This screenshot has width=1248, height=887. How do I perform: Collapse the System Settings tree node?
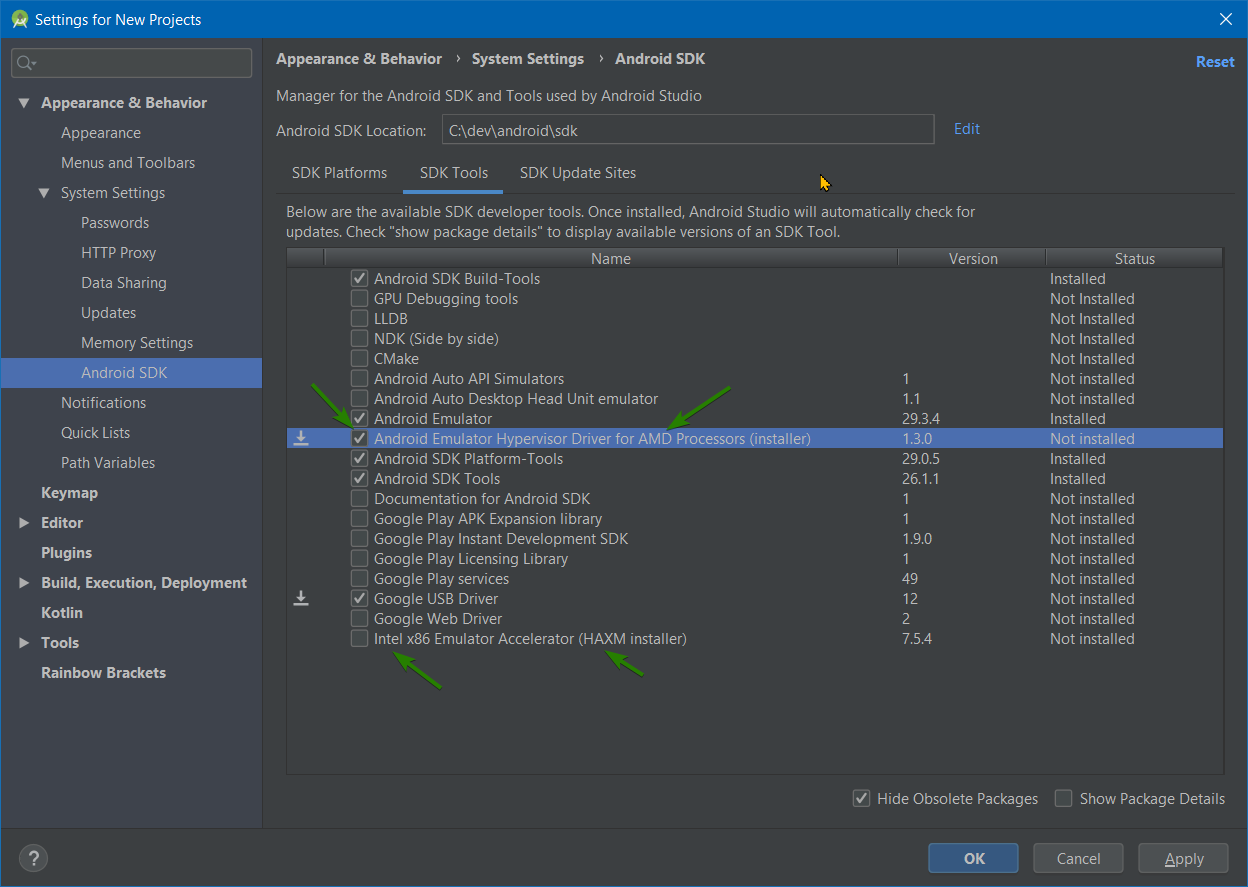pyautogui.click(x=44, y=193)
